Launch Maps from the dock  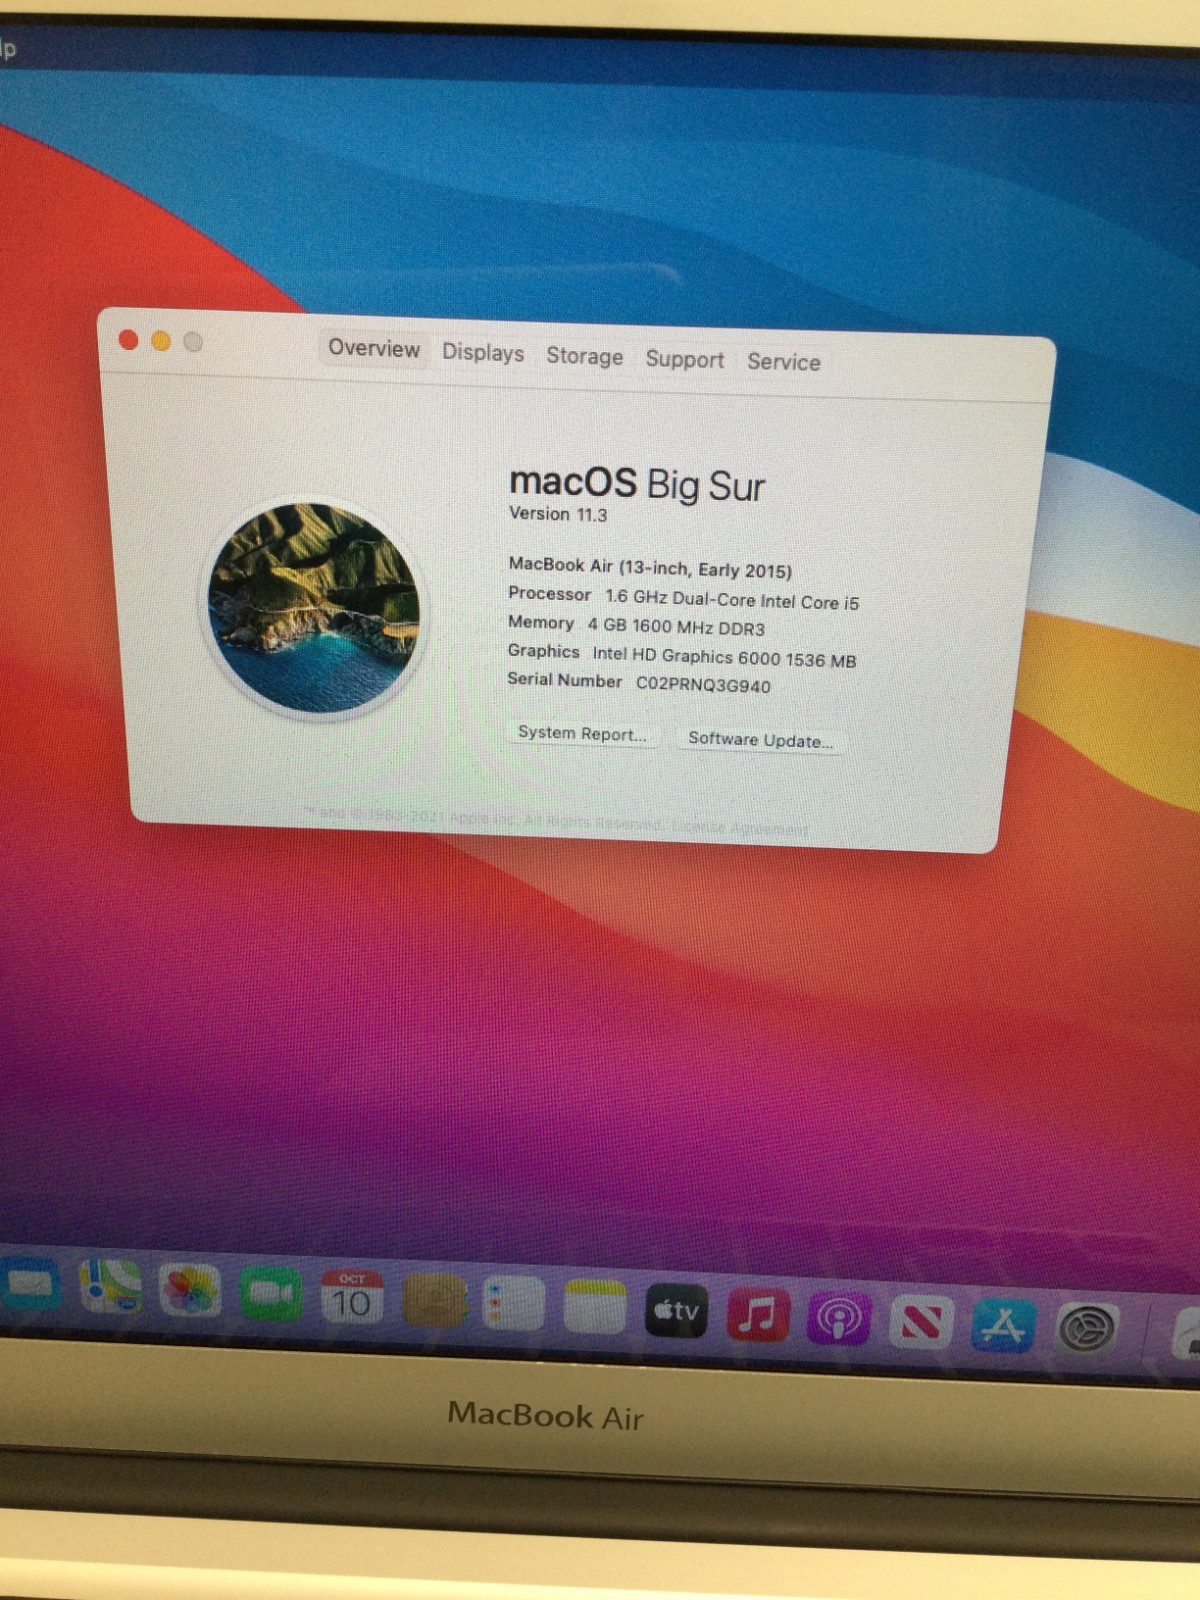pos(110,1287)
